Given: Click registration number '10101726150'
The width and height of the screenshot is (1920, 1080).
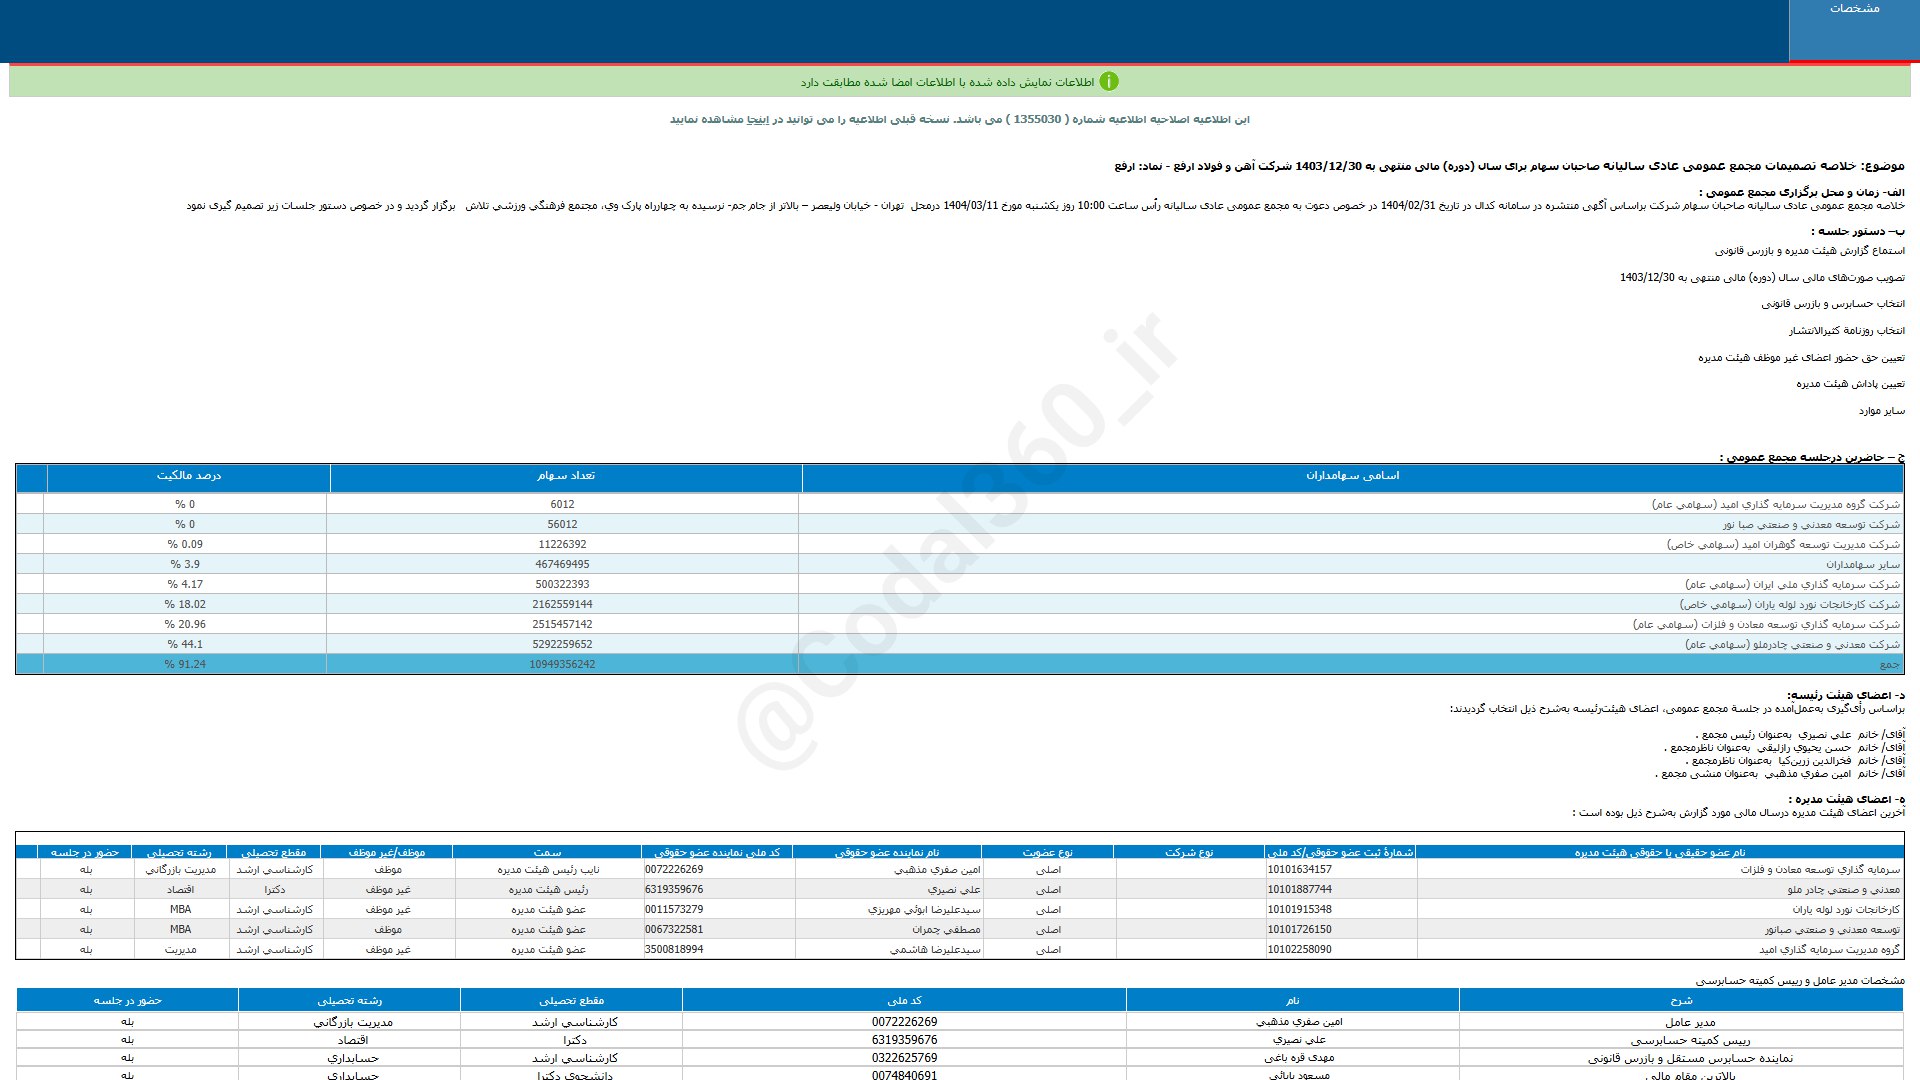Looking at the screenshot, I should click(x=1299, y=930).
